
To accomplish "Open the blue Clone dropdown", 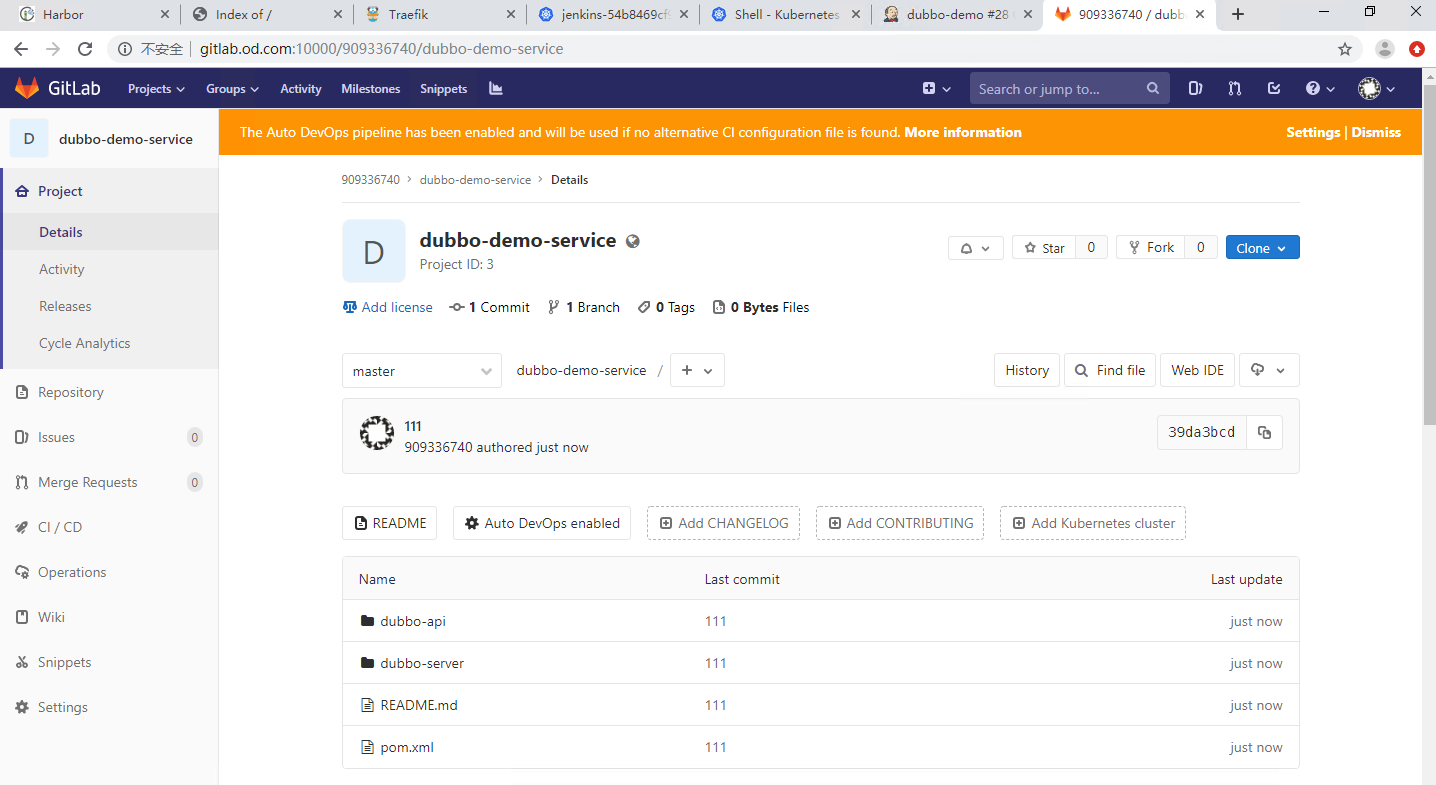I will point(1262,248).
